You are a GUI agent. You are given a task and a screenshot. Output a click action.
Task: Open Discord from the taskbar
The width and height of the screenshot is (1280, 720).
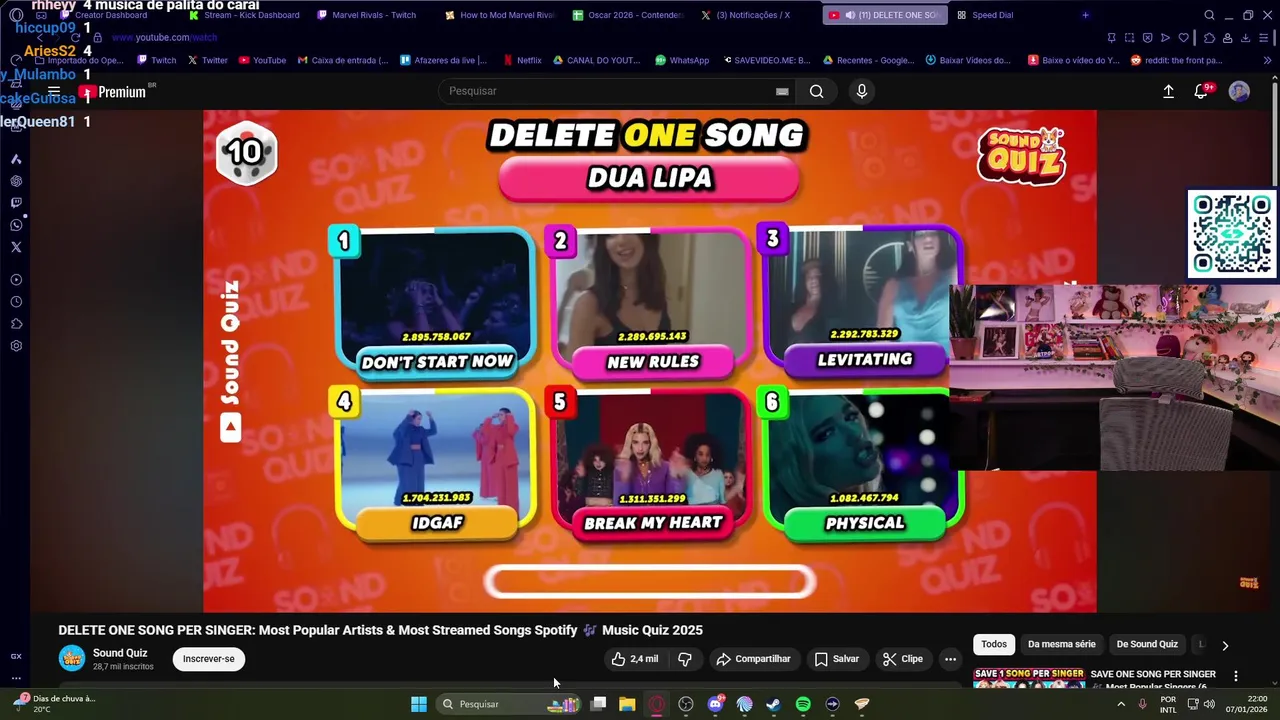(x=715, y=704)
